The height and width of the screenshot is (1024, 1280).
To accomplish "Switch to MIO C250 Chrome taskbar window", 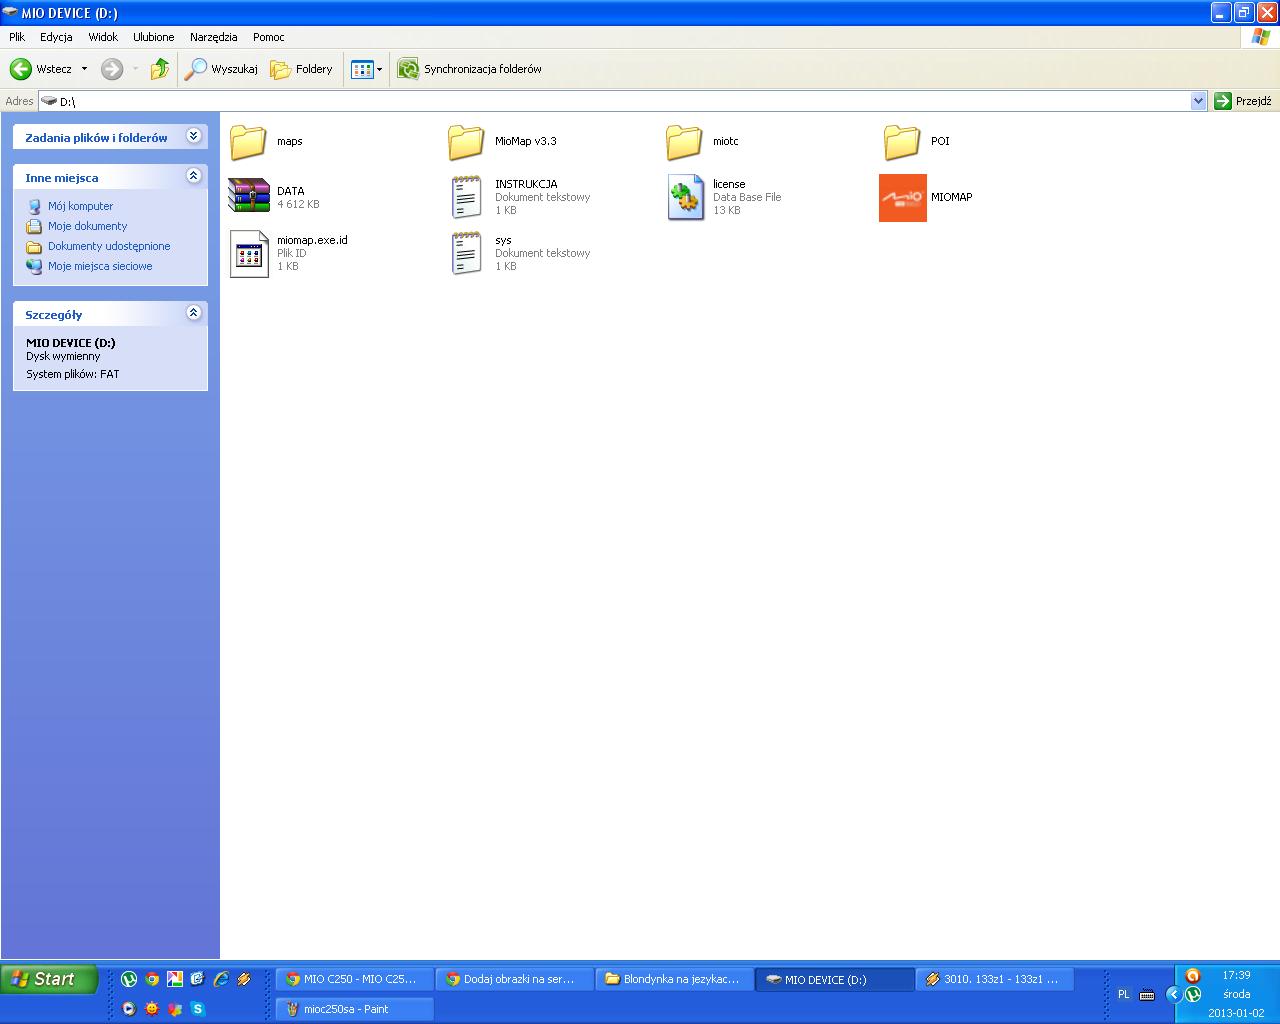I will [x=355, y=980].
